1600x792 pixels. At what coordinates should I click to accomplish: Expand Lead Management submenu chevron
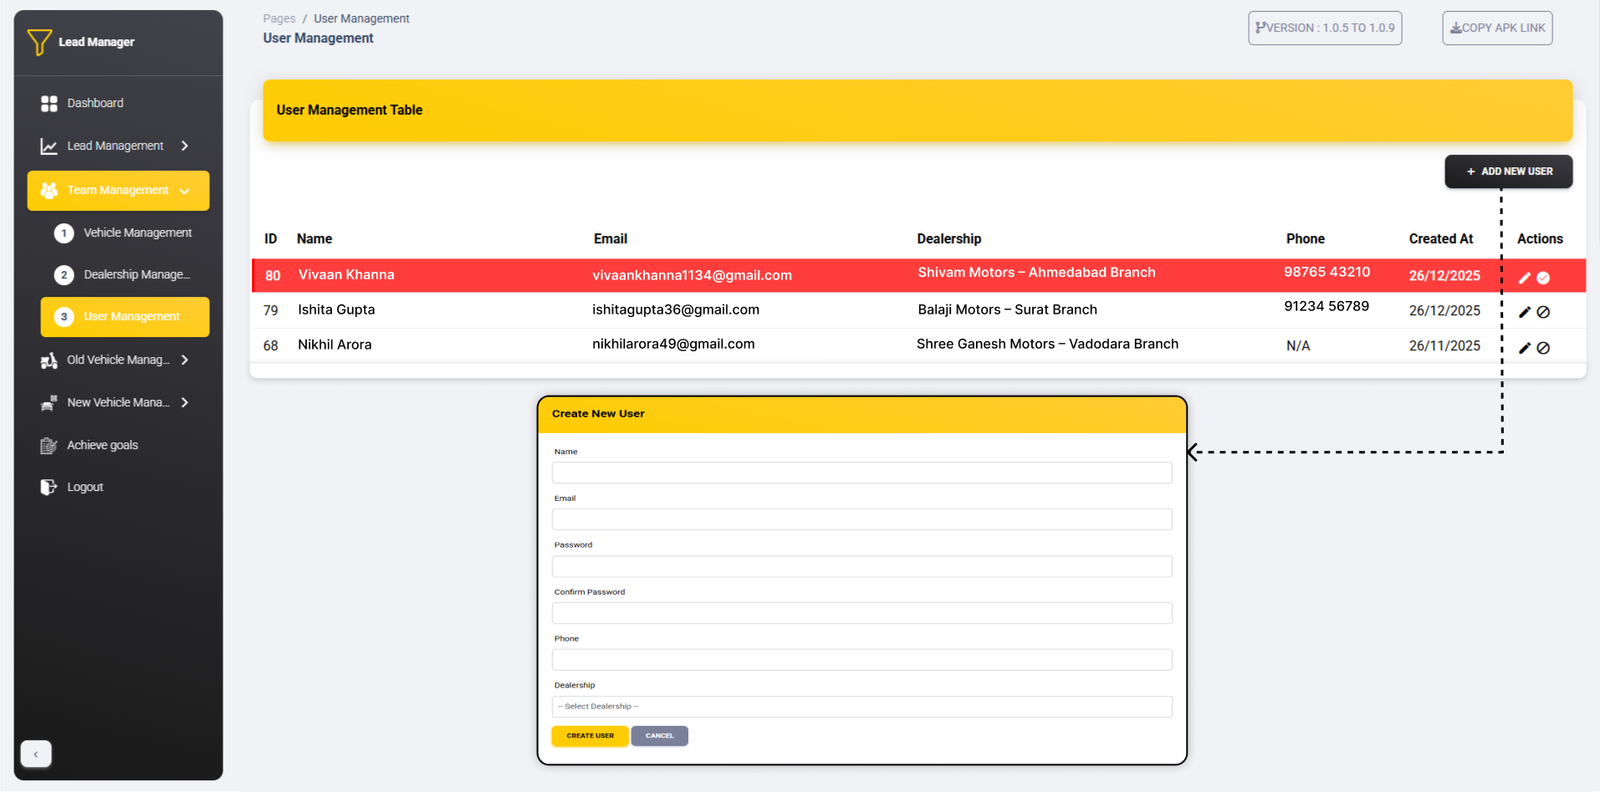click(185, 146)
